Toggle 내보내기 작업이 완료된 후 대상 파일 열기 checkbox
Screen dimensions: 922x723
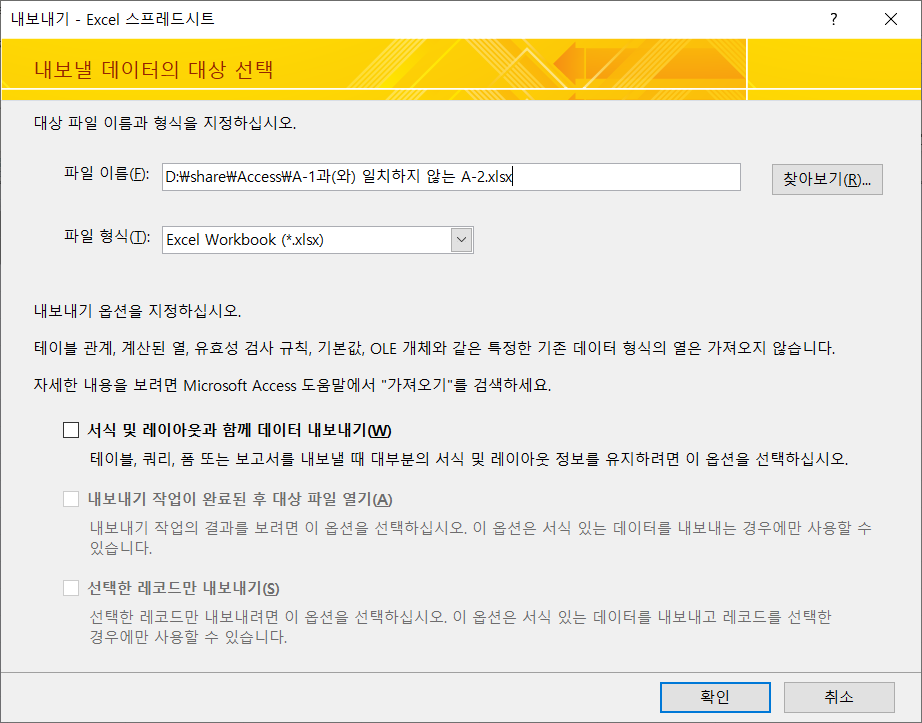click(71, 499)
